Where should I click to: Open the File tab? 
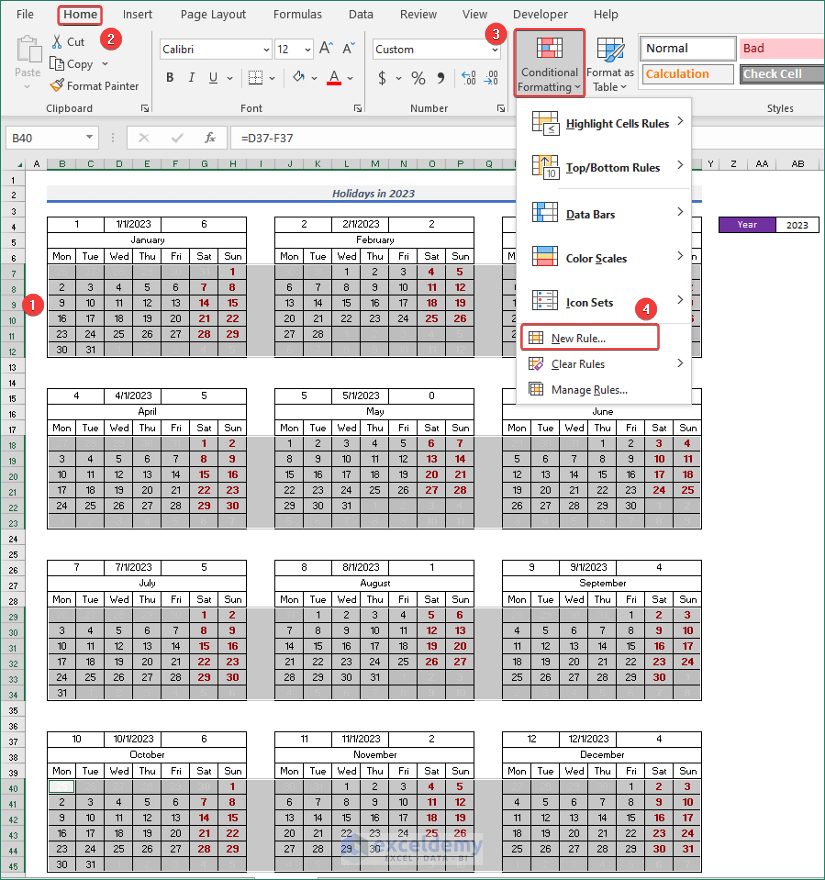25,14
